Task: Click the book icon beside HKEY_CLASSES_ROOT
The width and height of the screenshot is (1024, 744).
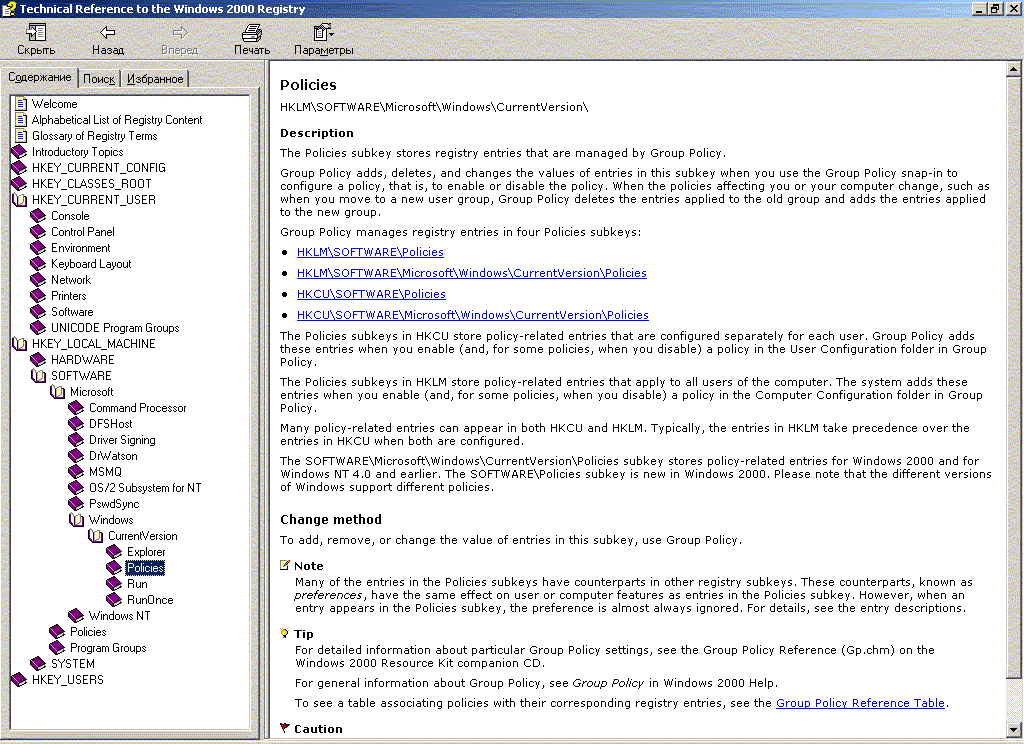Action: point(20,184)
